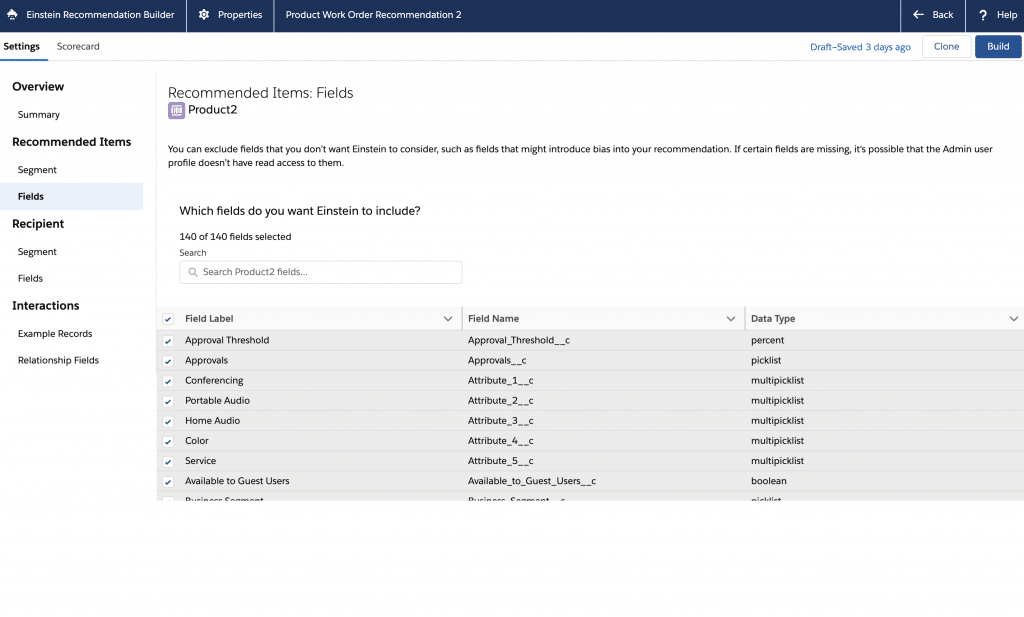Click in the Search Product2 fields box
The height and width of the screenshot is (617, 1024).
click(x=321, y=272)
